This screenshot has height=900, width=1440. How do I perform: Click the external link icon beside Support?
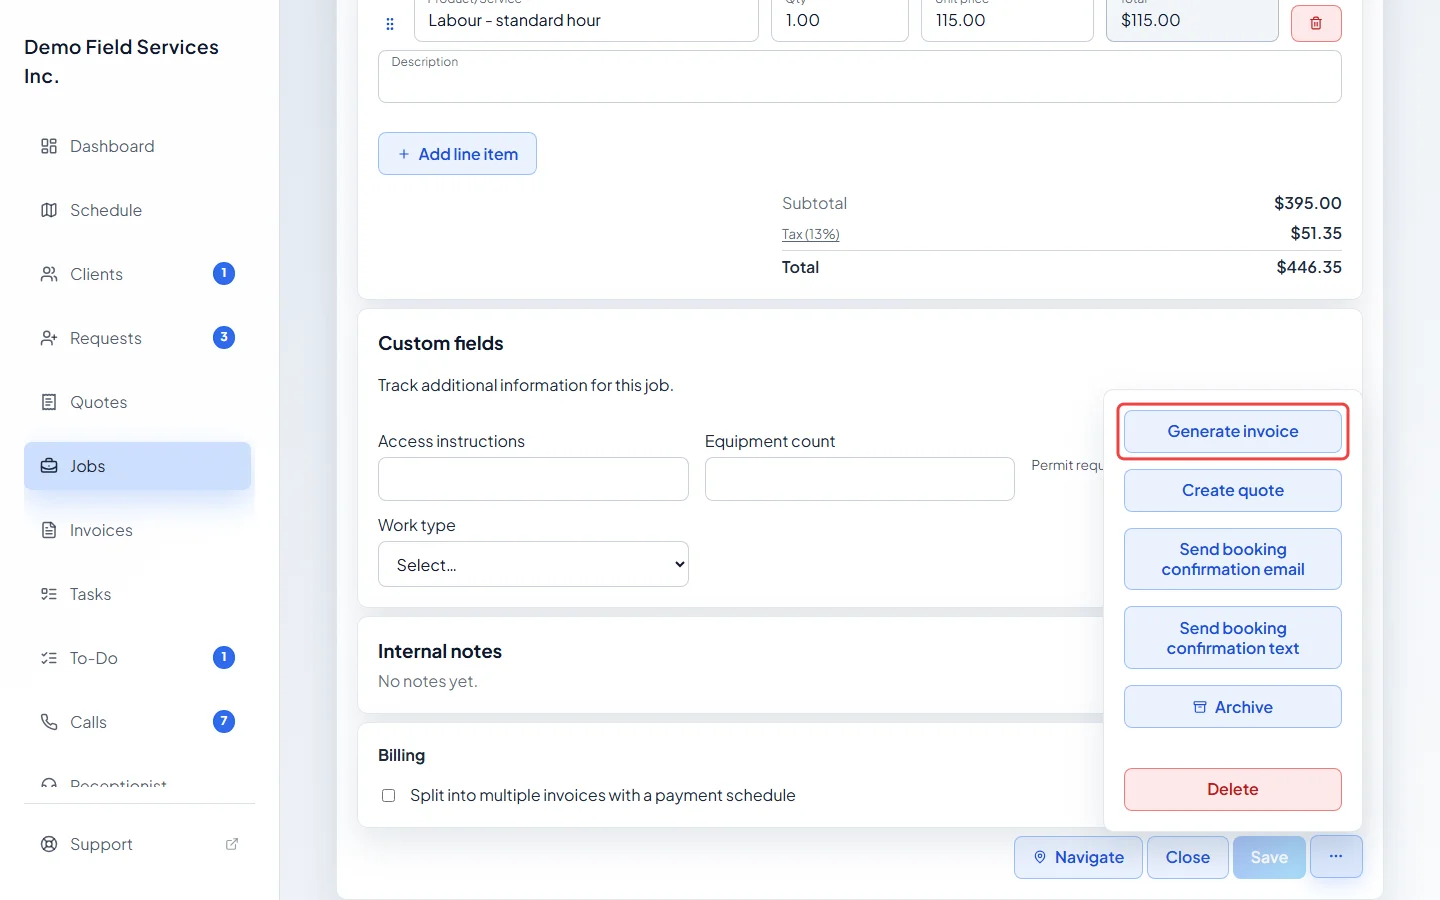coord(232,844)
